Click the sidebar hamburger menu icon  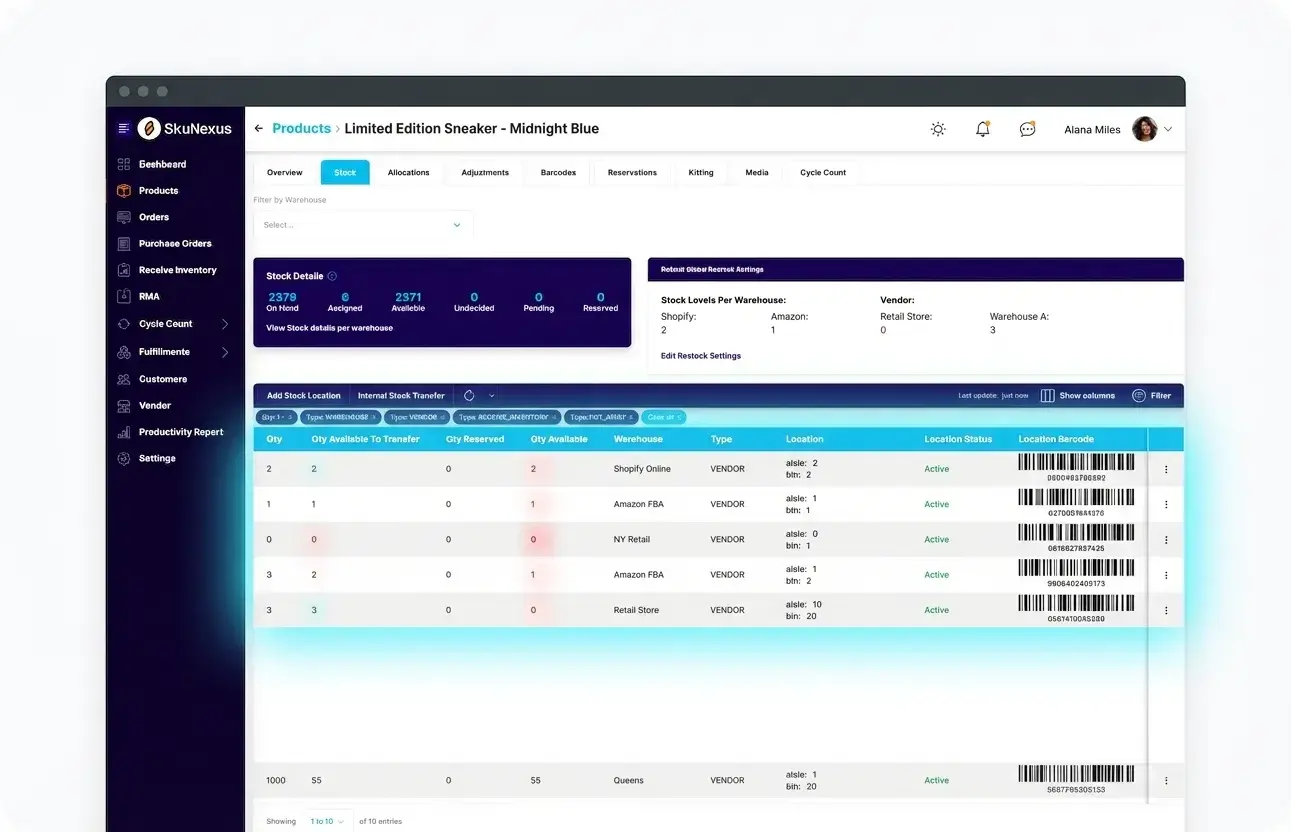click(123, 128)
